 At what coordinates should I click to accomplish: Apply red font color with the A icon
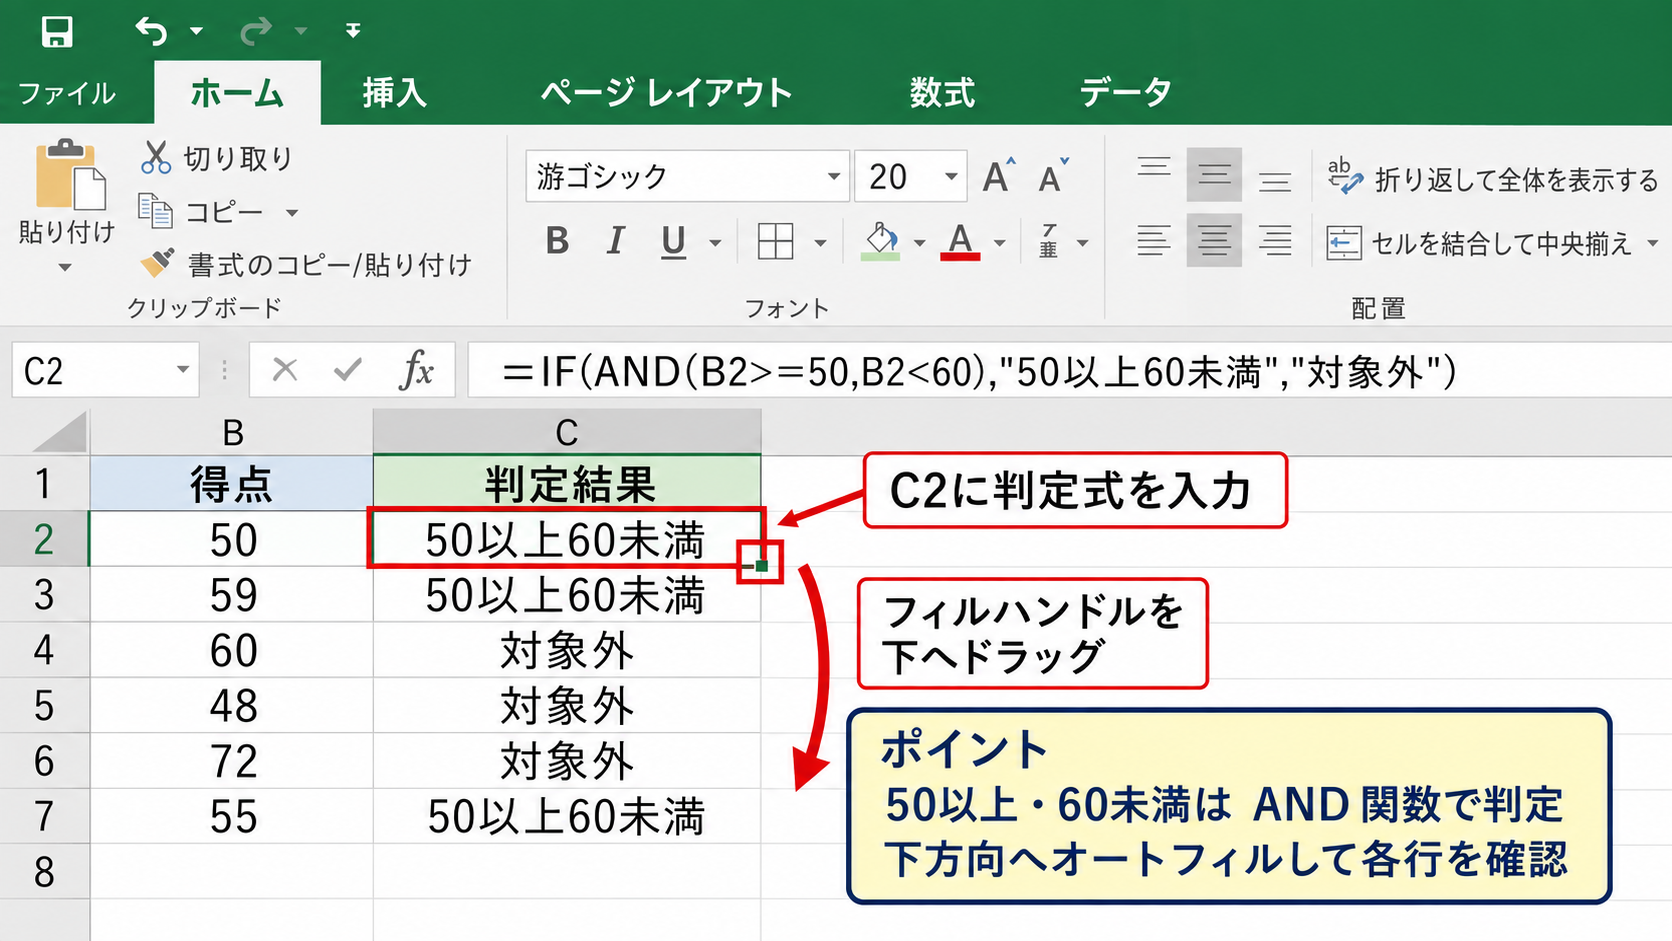(960, 241)
